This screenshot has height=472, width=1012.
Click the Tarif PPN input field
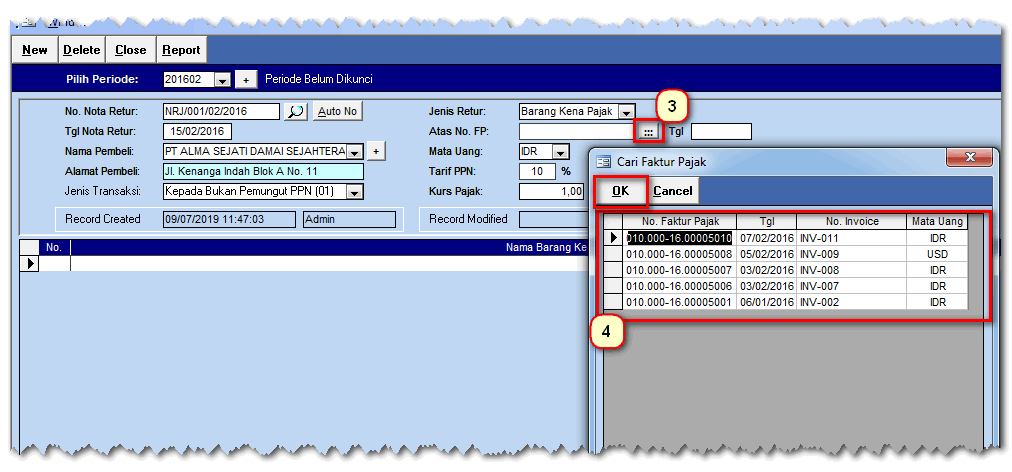pyautogui.click(x=536, y=171)
